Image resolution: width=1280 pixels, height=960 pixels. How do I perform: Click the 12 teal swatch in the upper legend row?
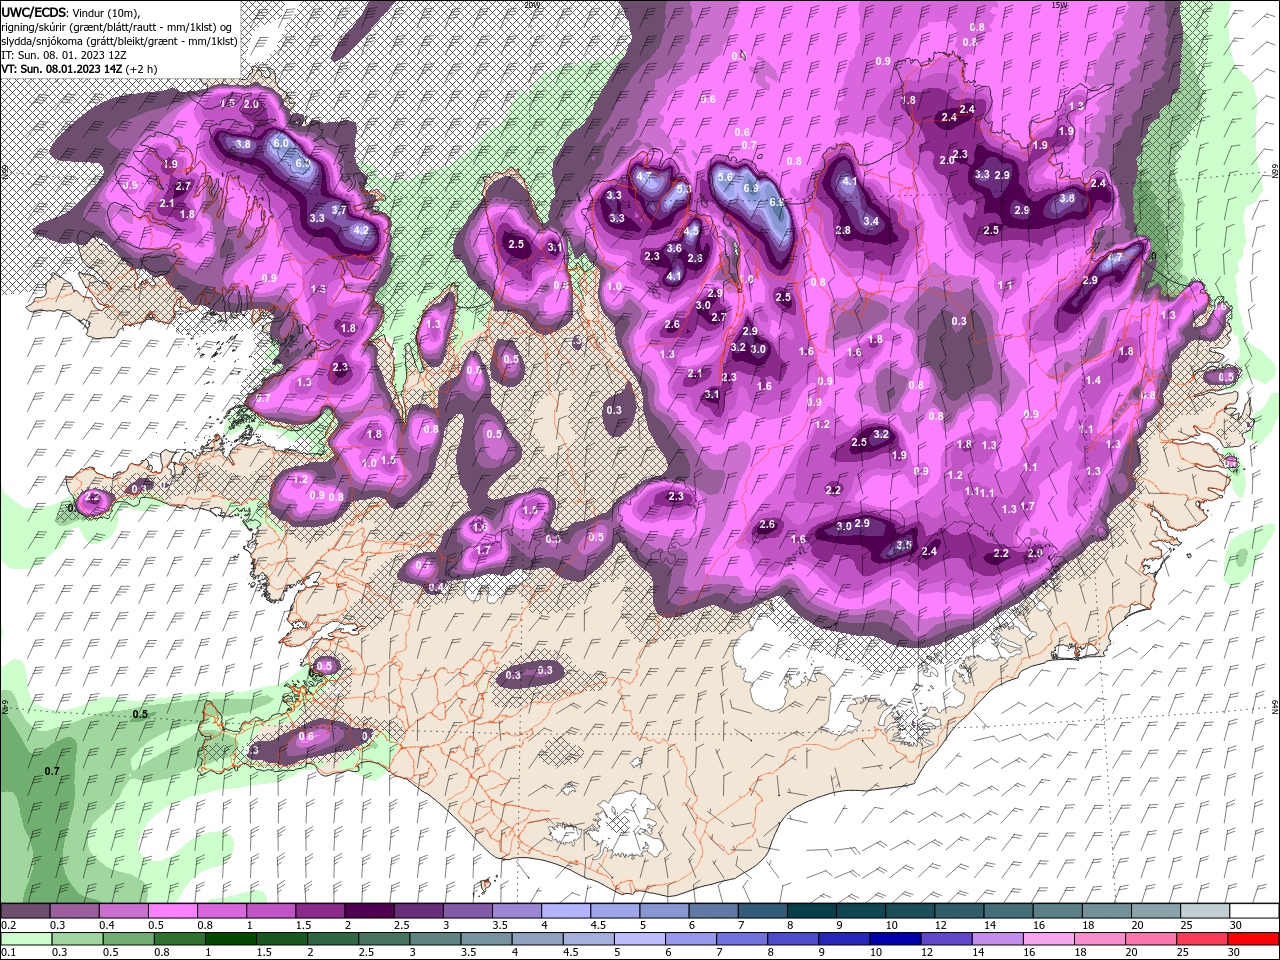(x=960, y=911)
